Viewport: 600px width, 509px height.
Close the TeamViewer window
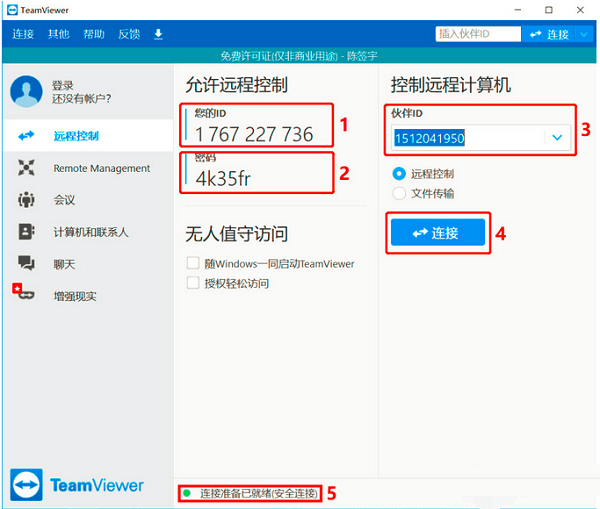pos(580,10)
